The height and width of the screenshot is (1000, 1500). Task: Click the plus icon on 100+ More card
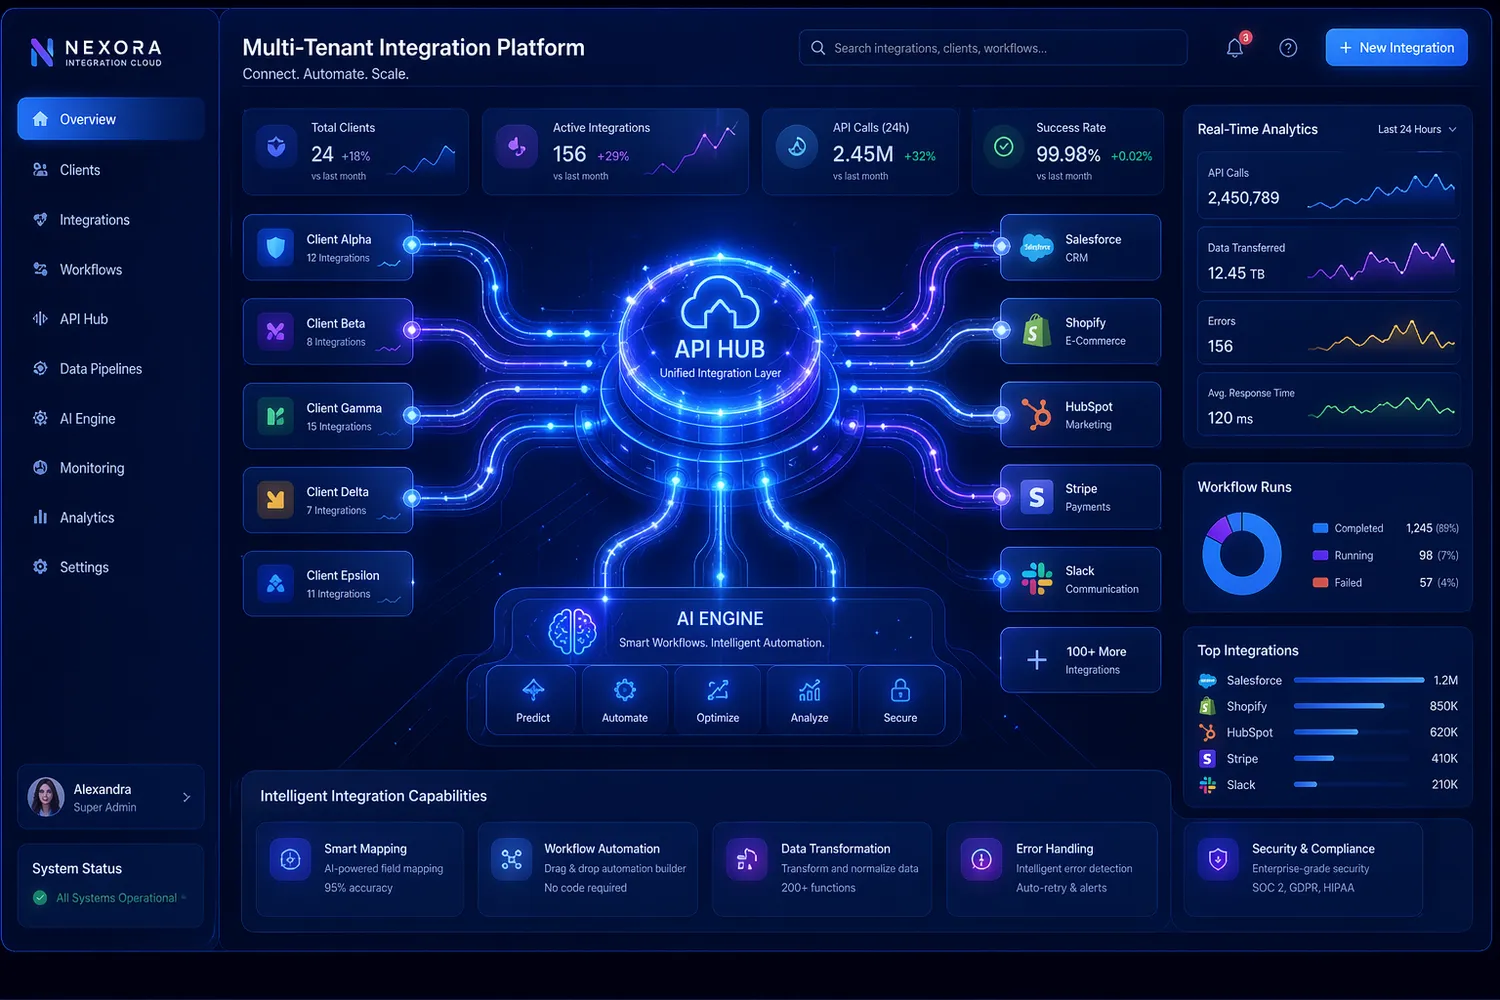1037,660
